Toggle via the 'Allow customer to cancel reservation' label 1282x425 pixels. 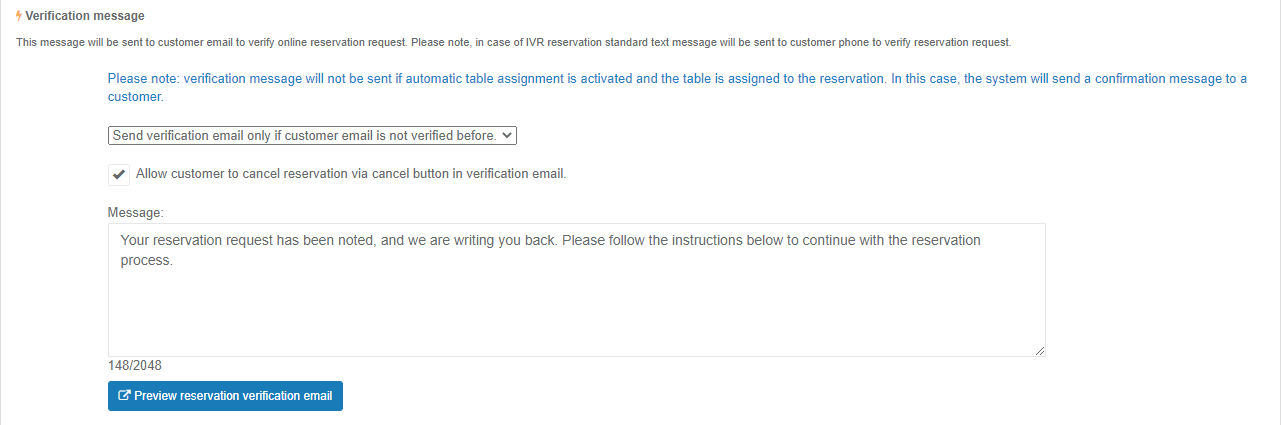pyautogui.click(x=351, y=173)
